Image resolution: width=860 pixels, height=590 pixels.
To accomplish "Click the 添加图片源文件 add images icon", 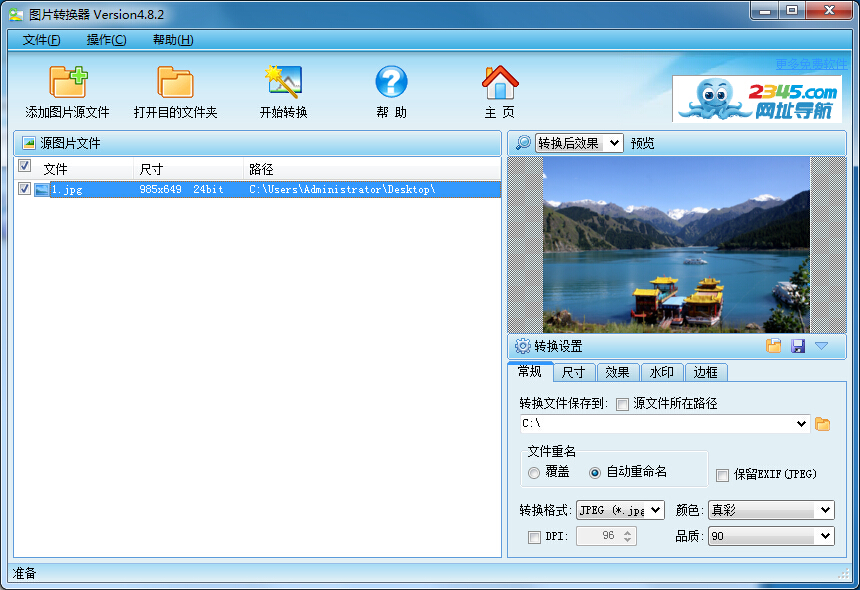I will [x=68, y=82].
